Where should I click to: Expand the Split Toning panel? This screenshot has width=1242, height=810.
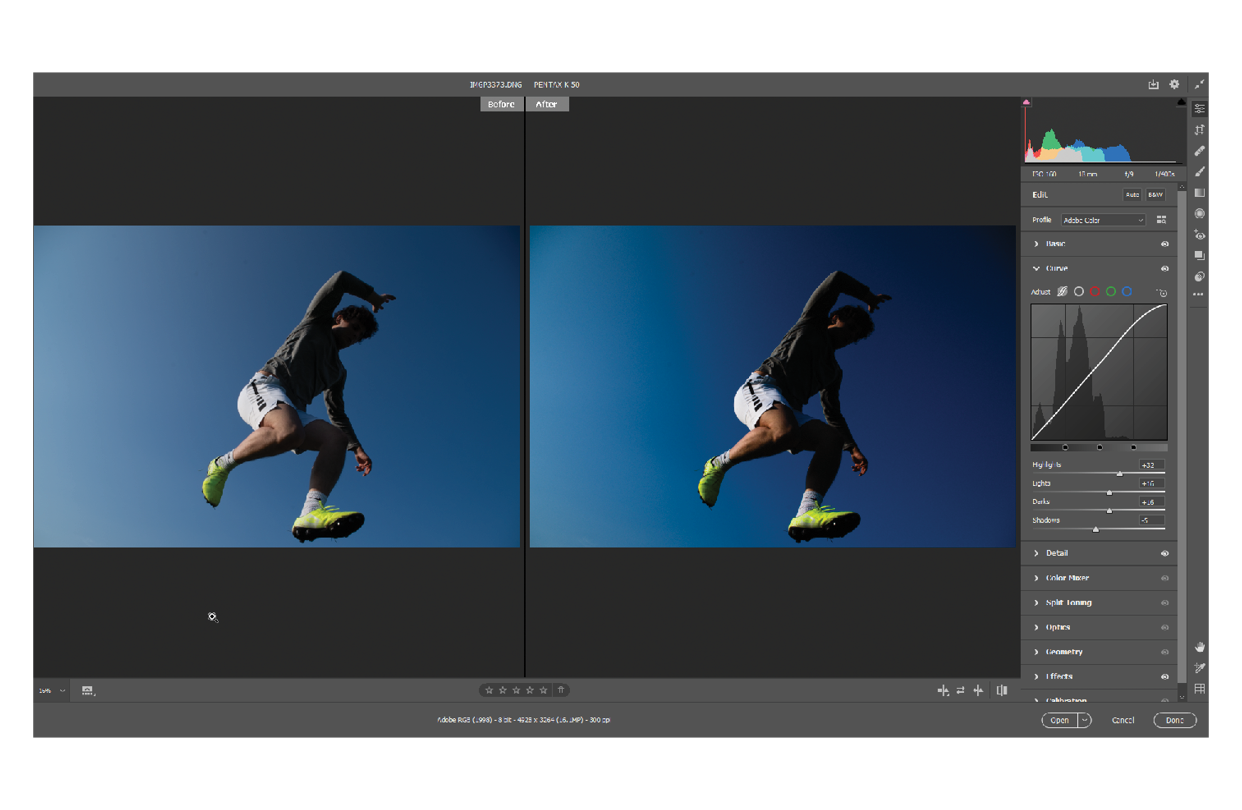1036,603
